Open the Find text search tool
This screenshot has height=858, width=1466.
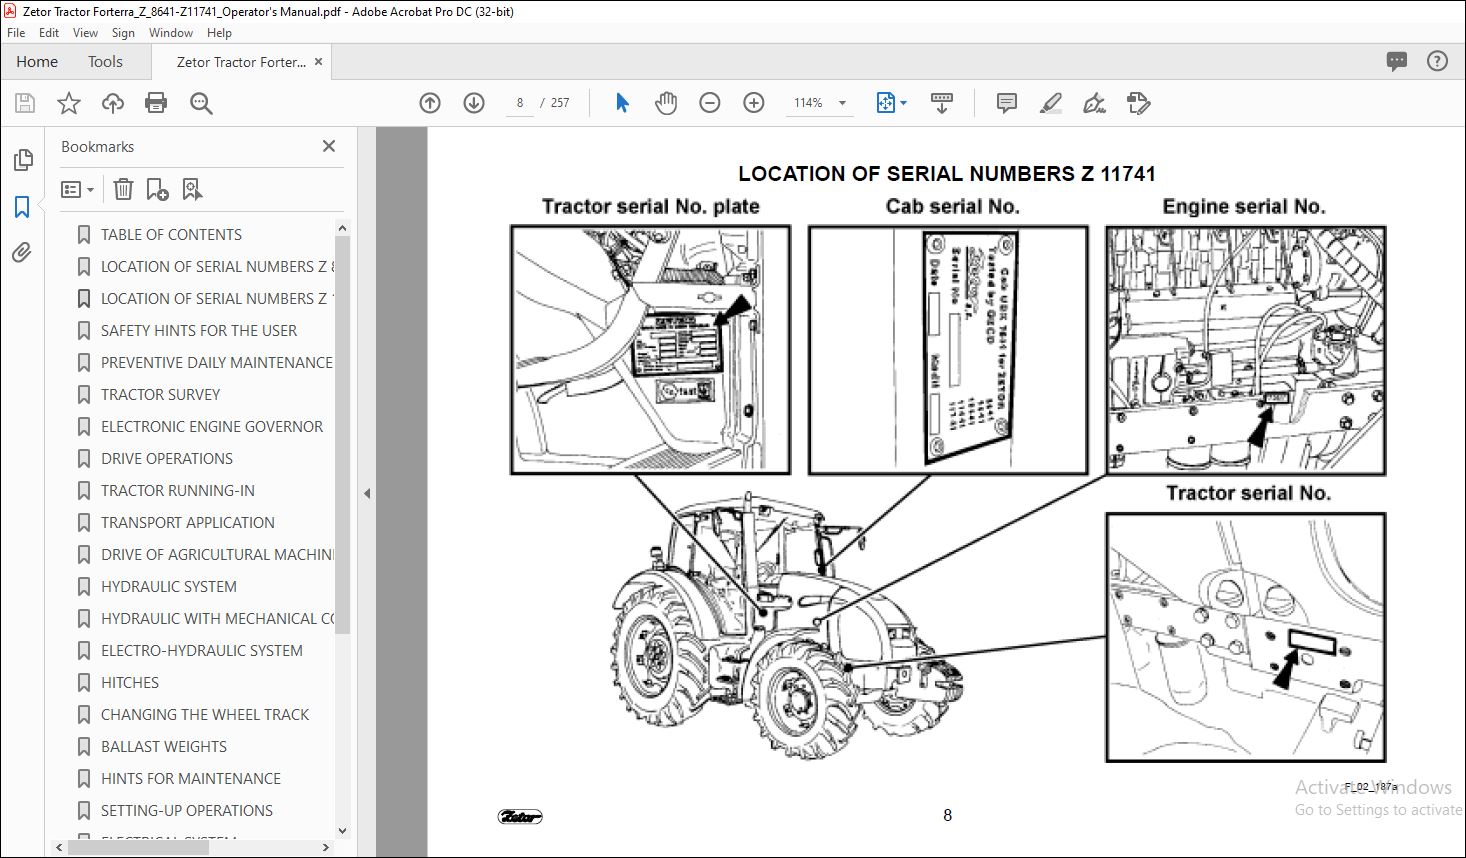pos(201,103)
